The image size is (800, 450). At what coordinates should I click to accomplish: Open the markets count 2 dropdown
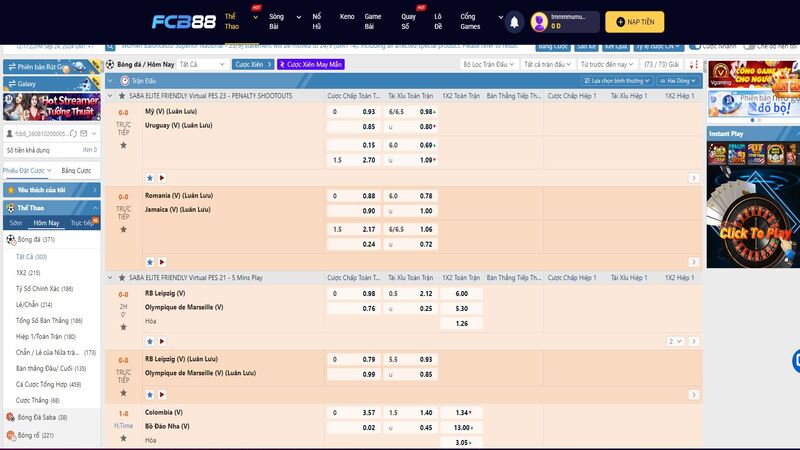pos(675,341)
